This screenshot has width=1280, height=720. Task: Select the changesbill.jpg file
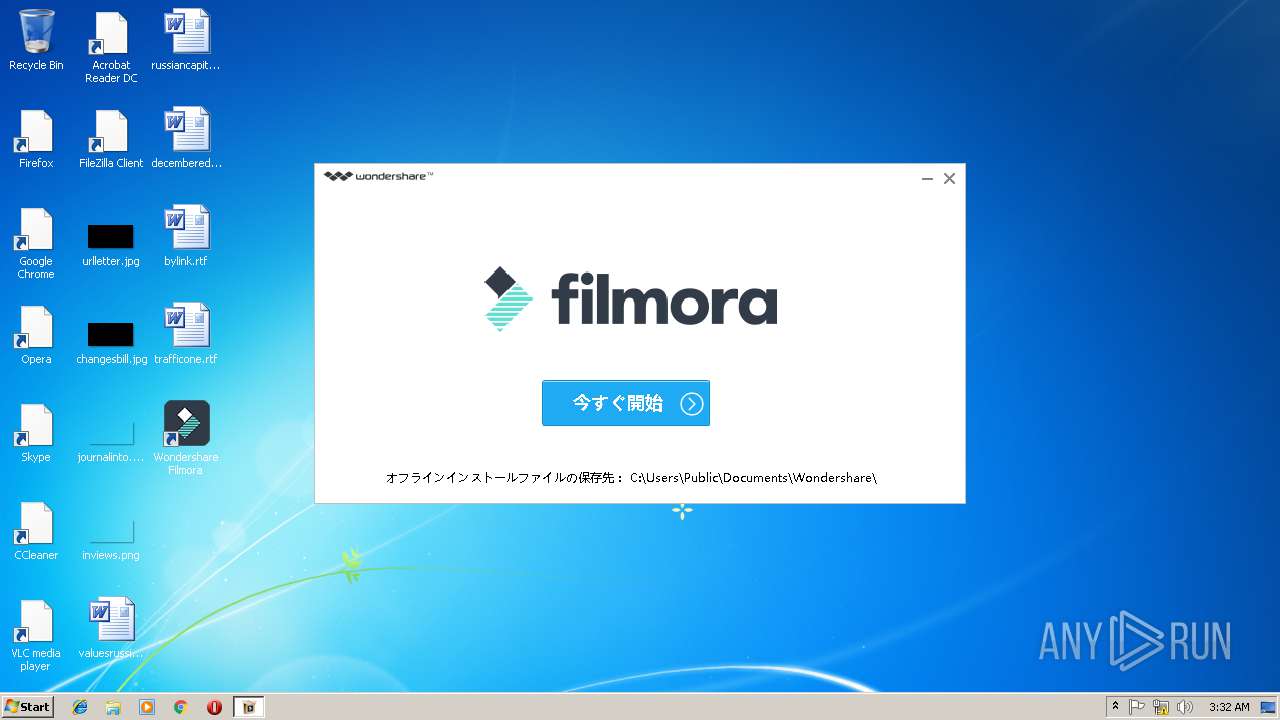tap(111, 343)
